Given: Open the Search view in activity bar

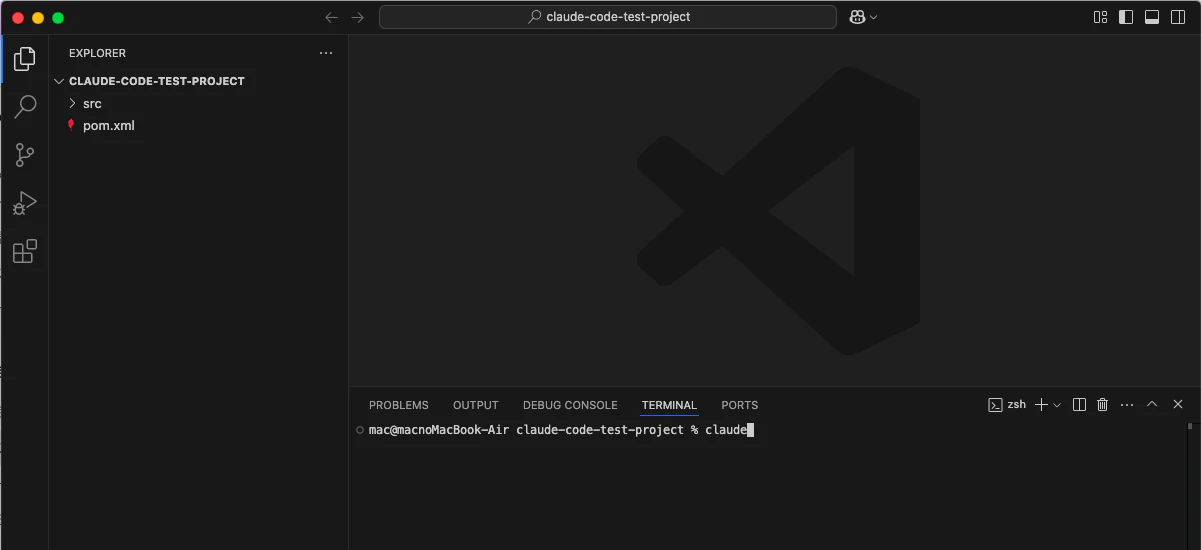Looking at the screenshot, I should [24, 107].
